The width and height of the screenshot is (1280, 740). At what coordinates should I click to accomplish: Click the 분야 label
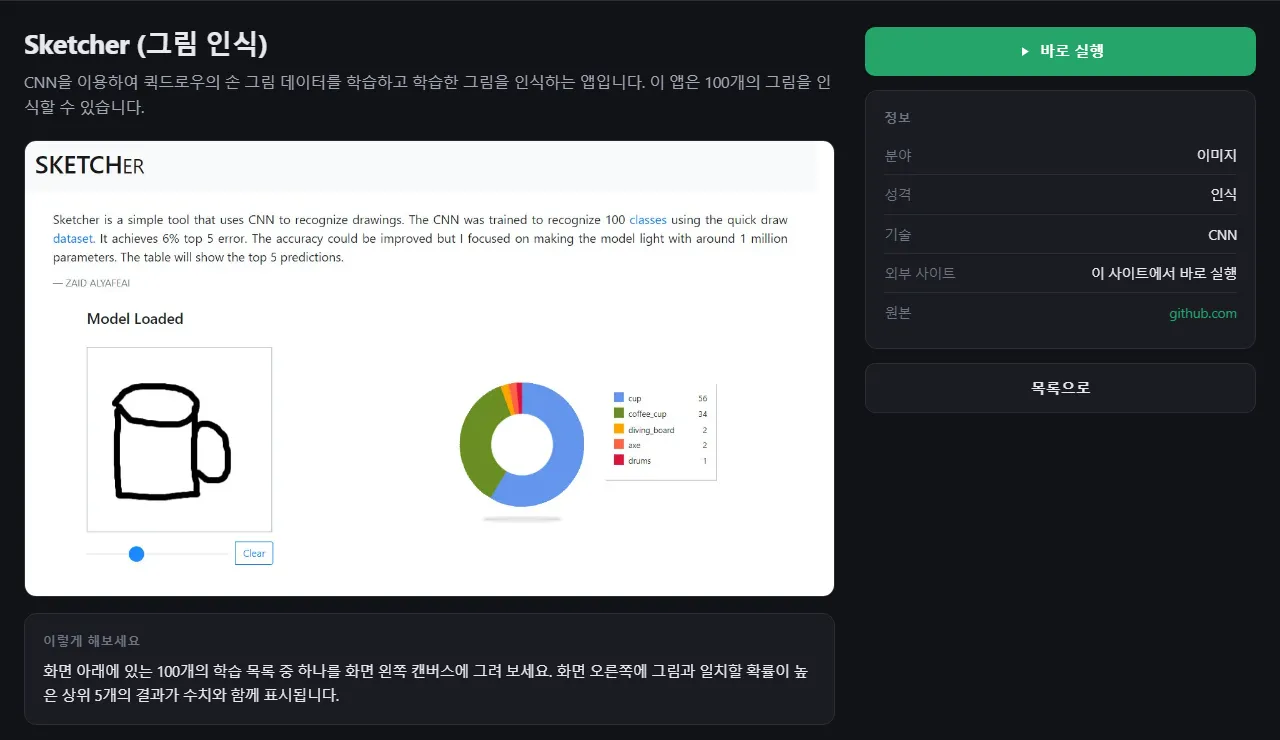click(x=898, y=156)
